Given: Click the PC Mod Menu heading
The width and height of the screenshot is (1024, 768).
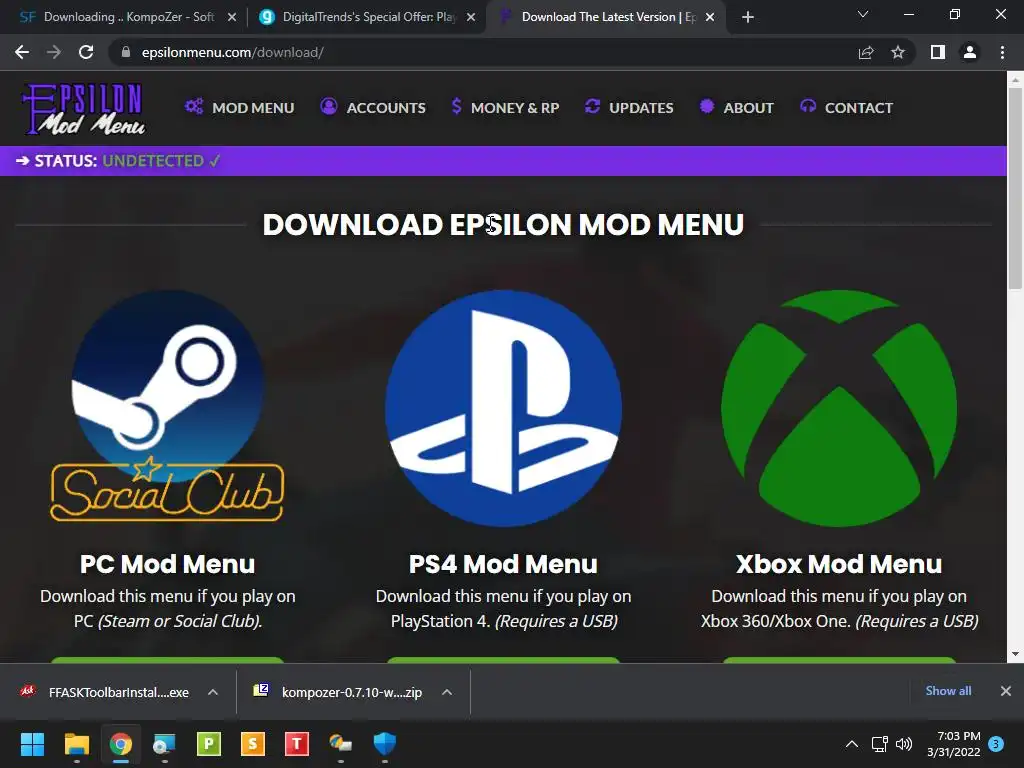Looking at the screenshot, I should click(167, 564).
